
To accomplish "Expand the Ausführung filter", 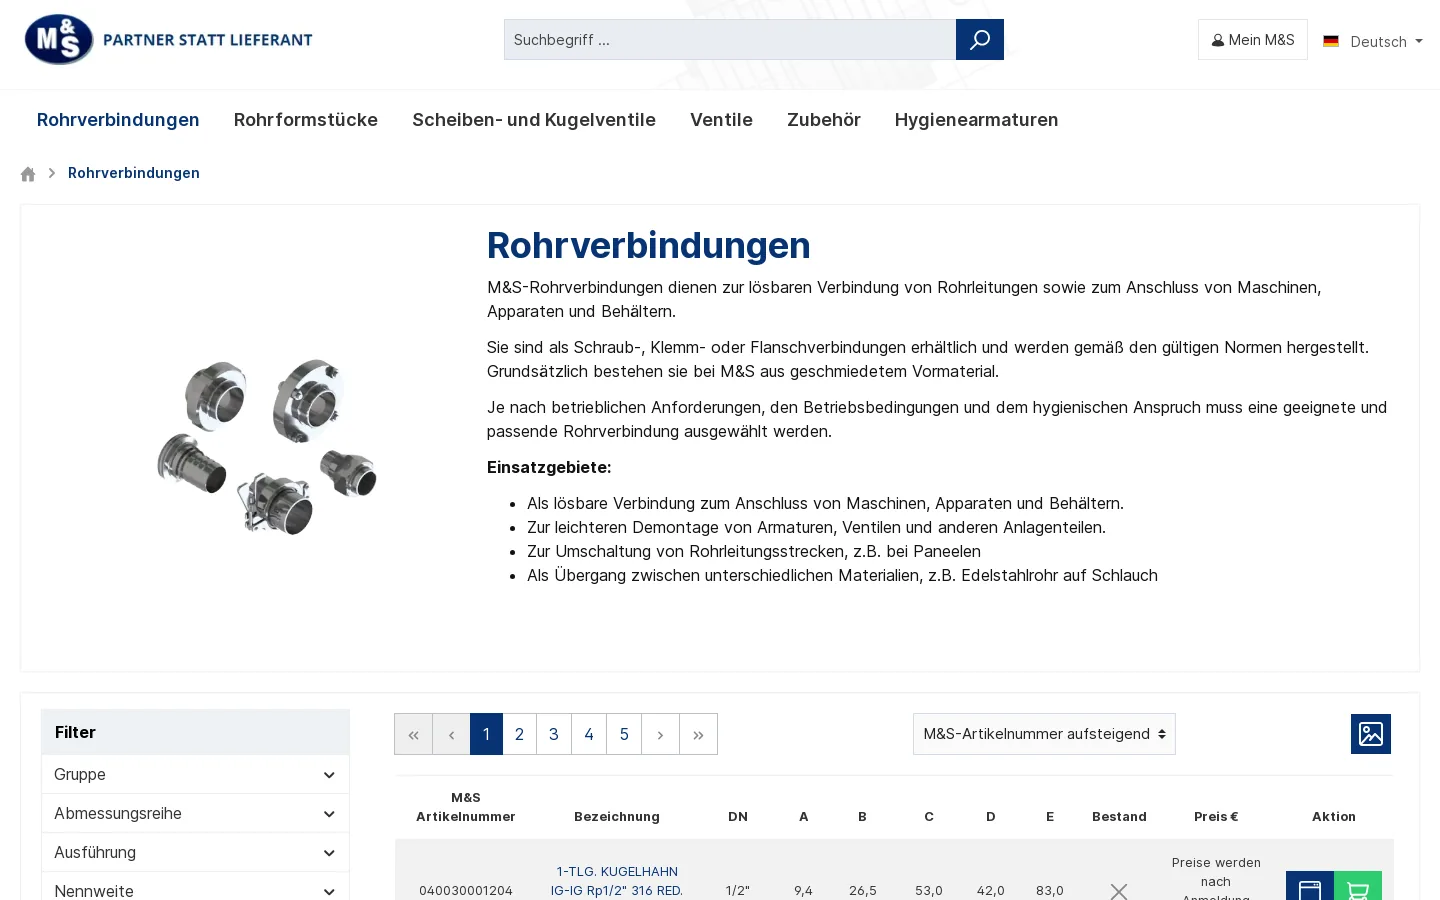I will [195, 853].
